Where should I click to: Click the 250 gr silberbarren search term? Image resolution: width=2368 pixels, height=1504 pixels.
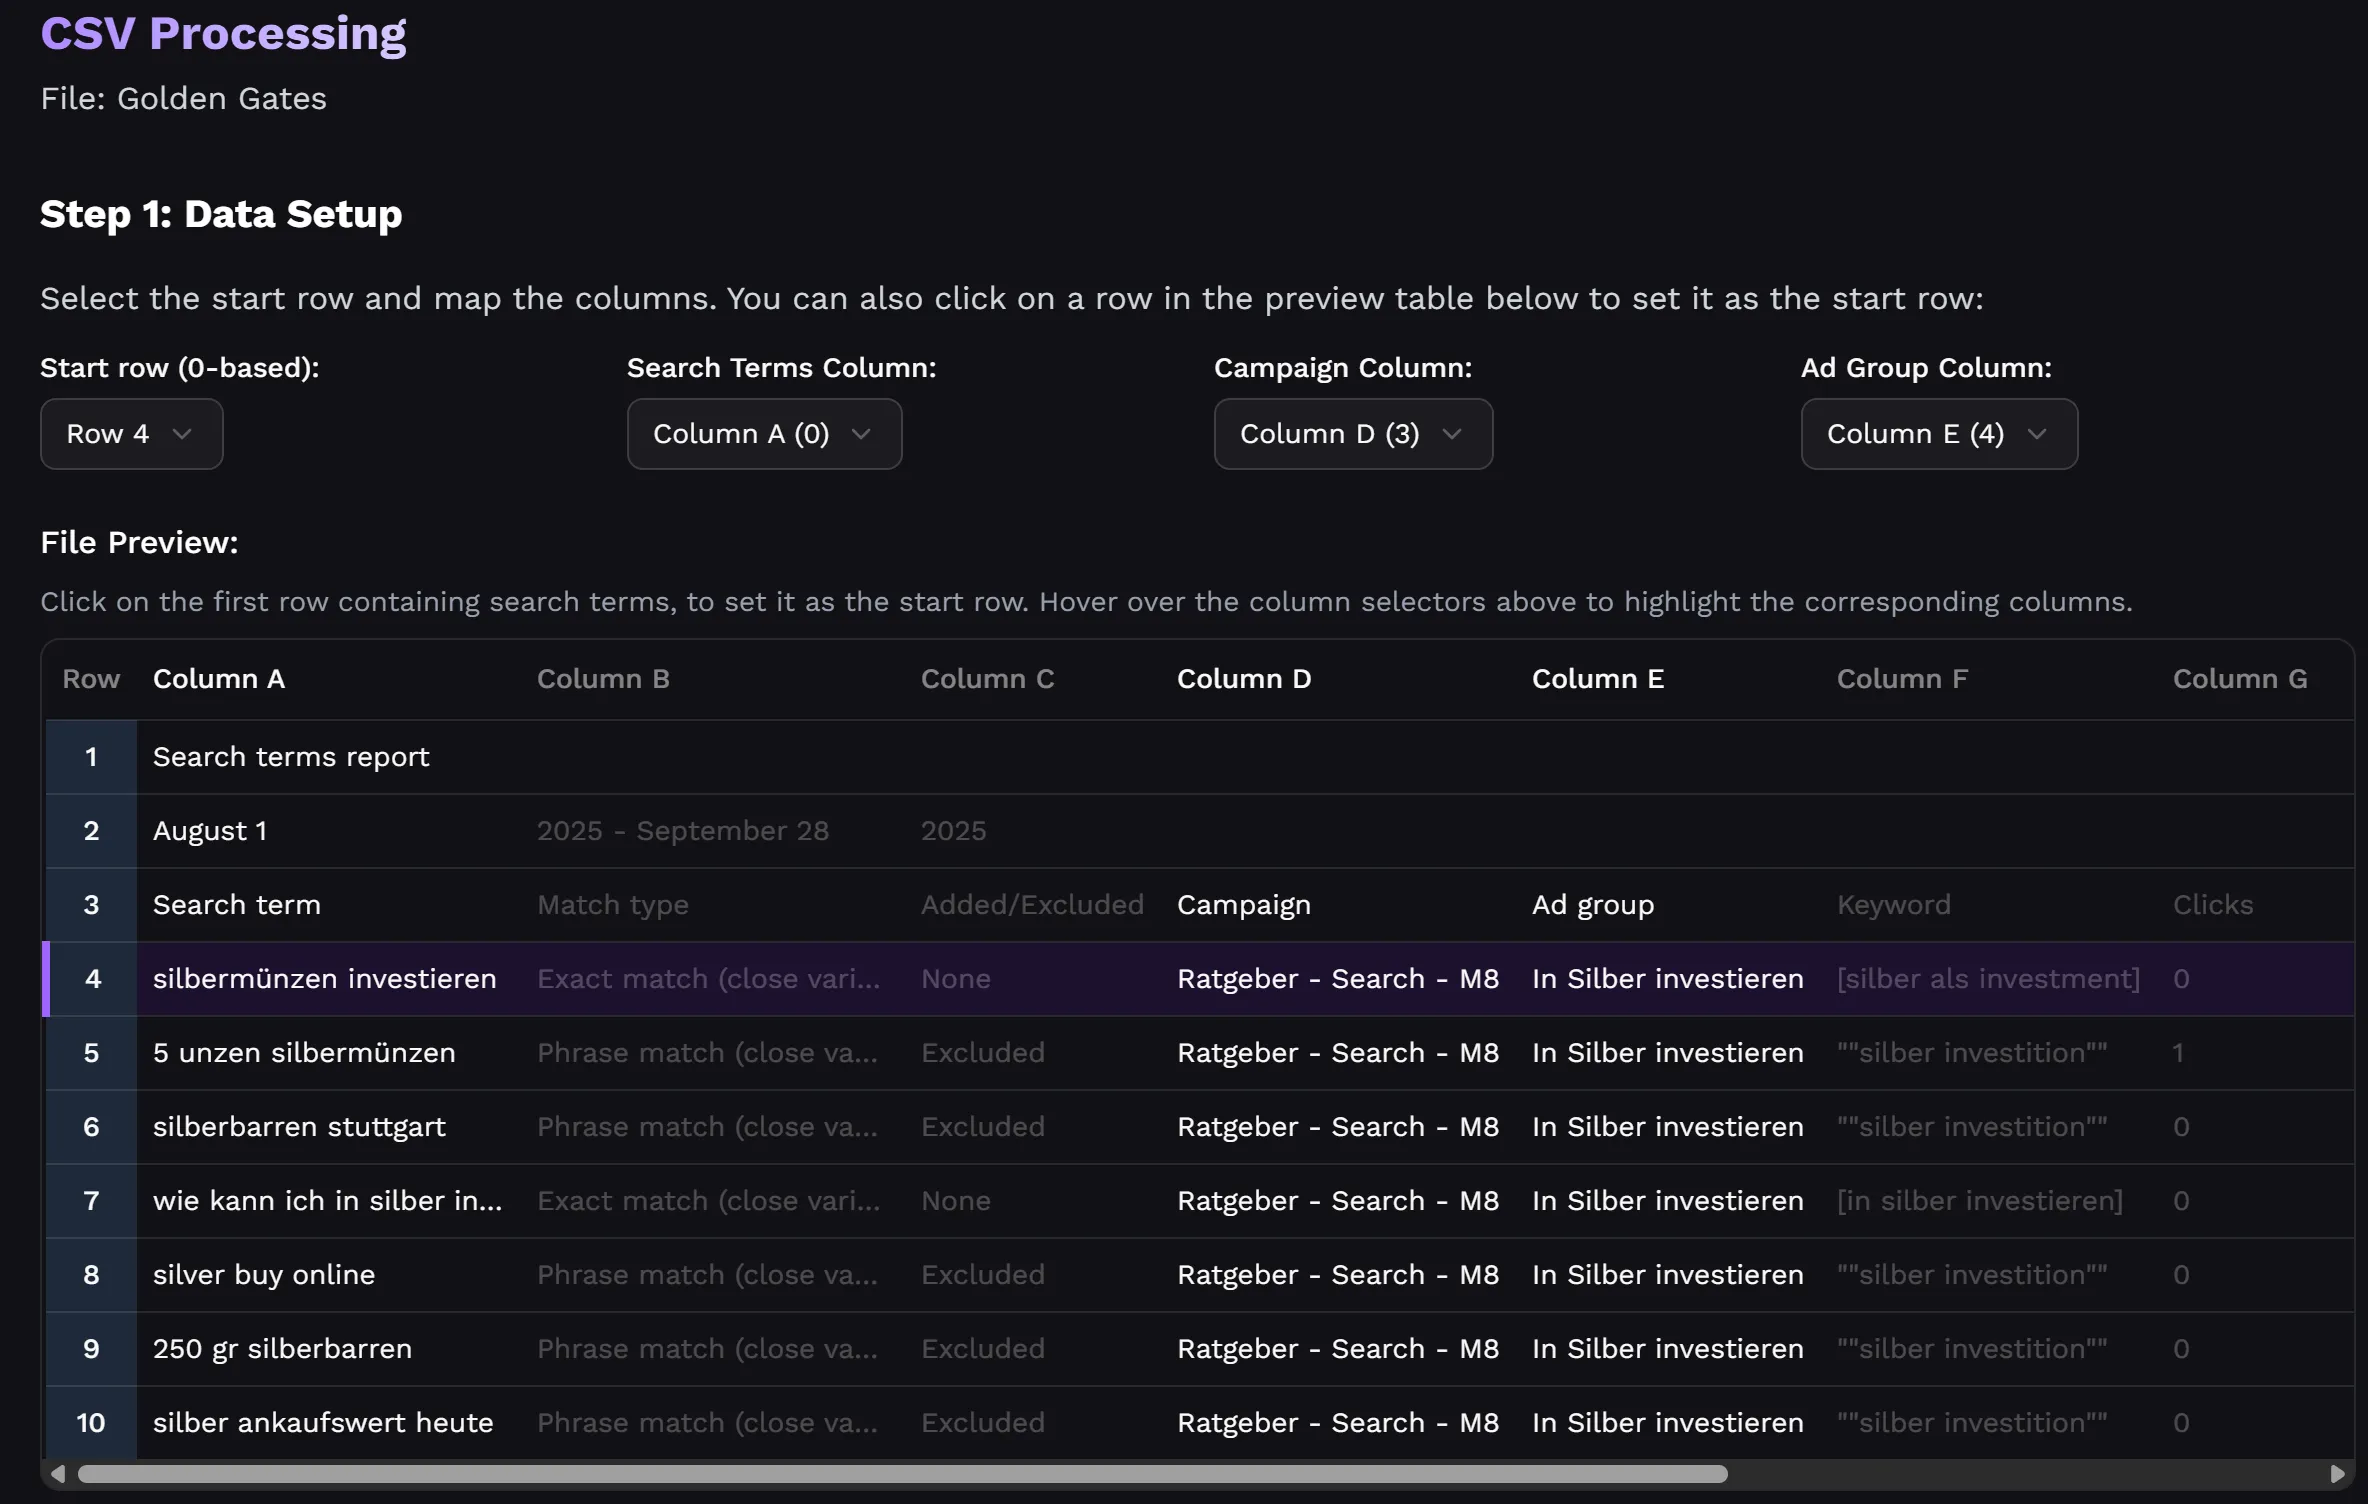(x=281, y=1349)
